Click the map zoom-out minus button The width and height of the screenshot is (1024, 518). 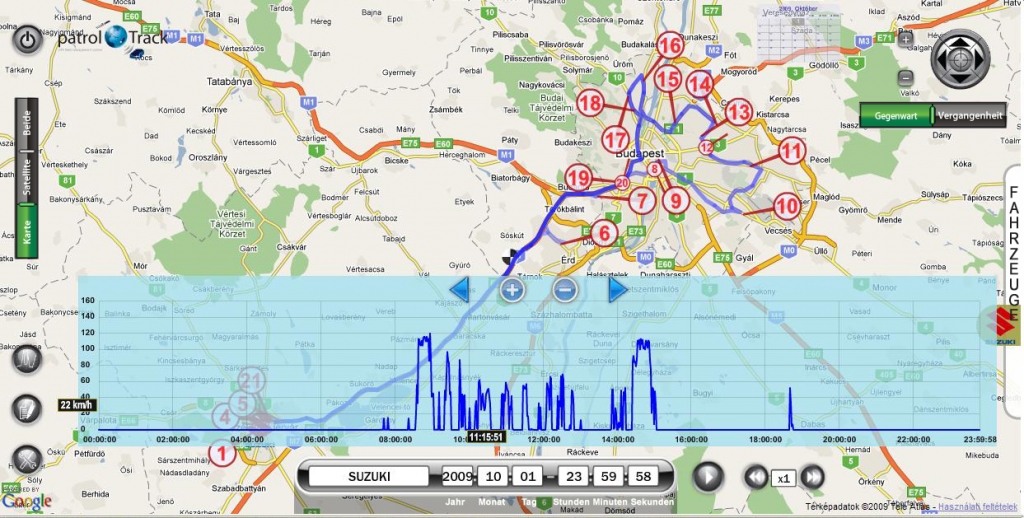tap(905, 77)
